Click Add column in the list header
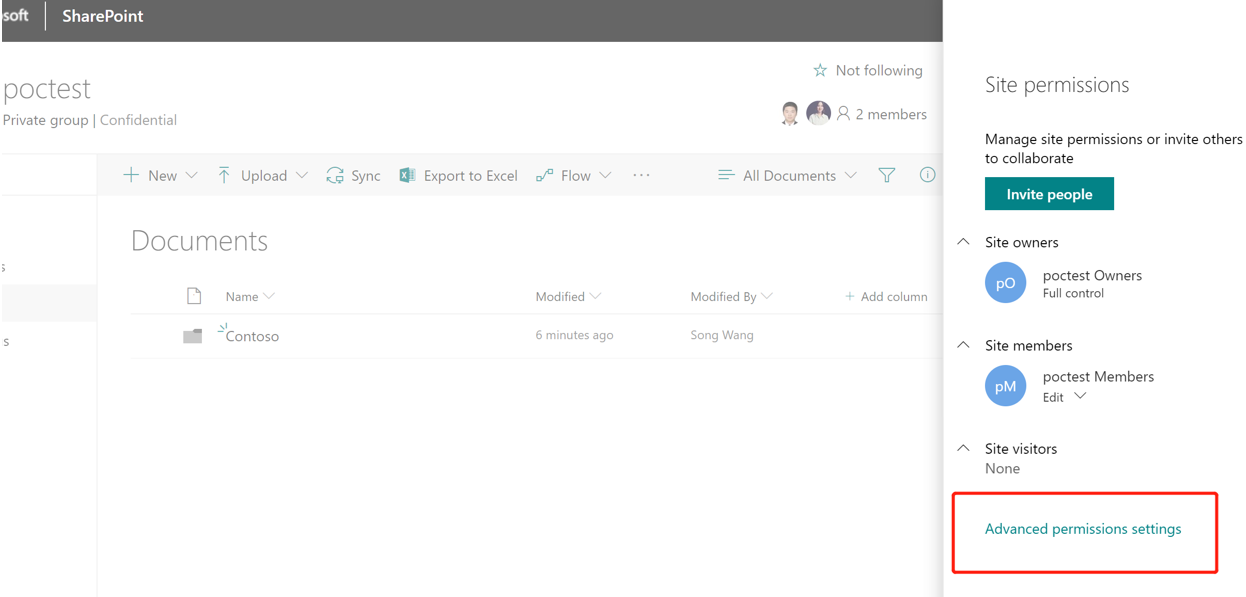 (x=886, y=296)
